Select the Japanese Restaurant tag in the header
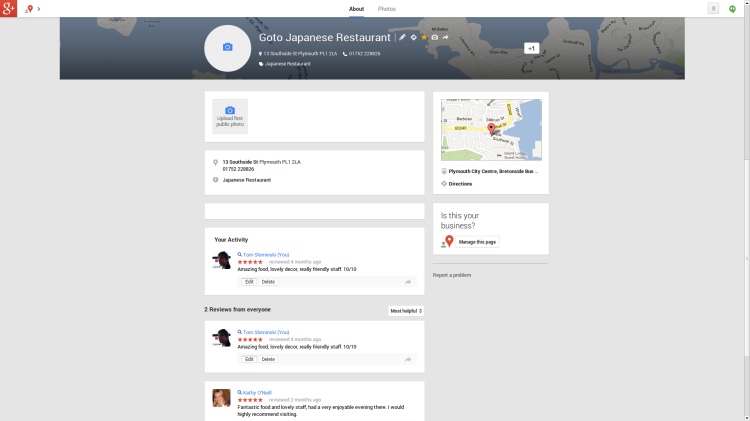750x421 pixels. point(288,64)
